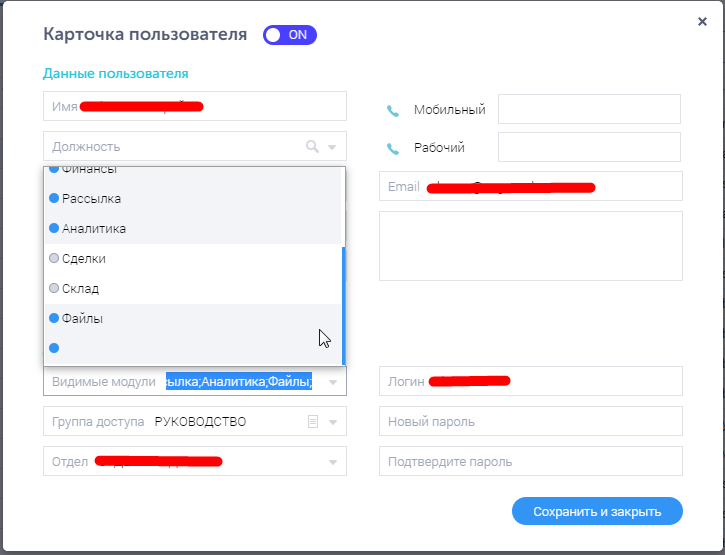Collapse the Видимые модули dropdown arrow

[x=332, y=382]
